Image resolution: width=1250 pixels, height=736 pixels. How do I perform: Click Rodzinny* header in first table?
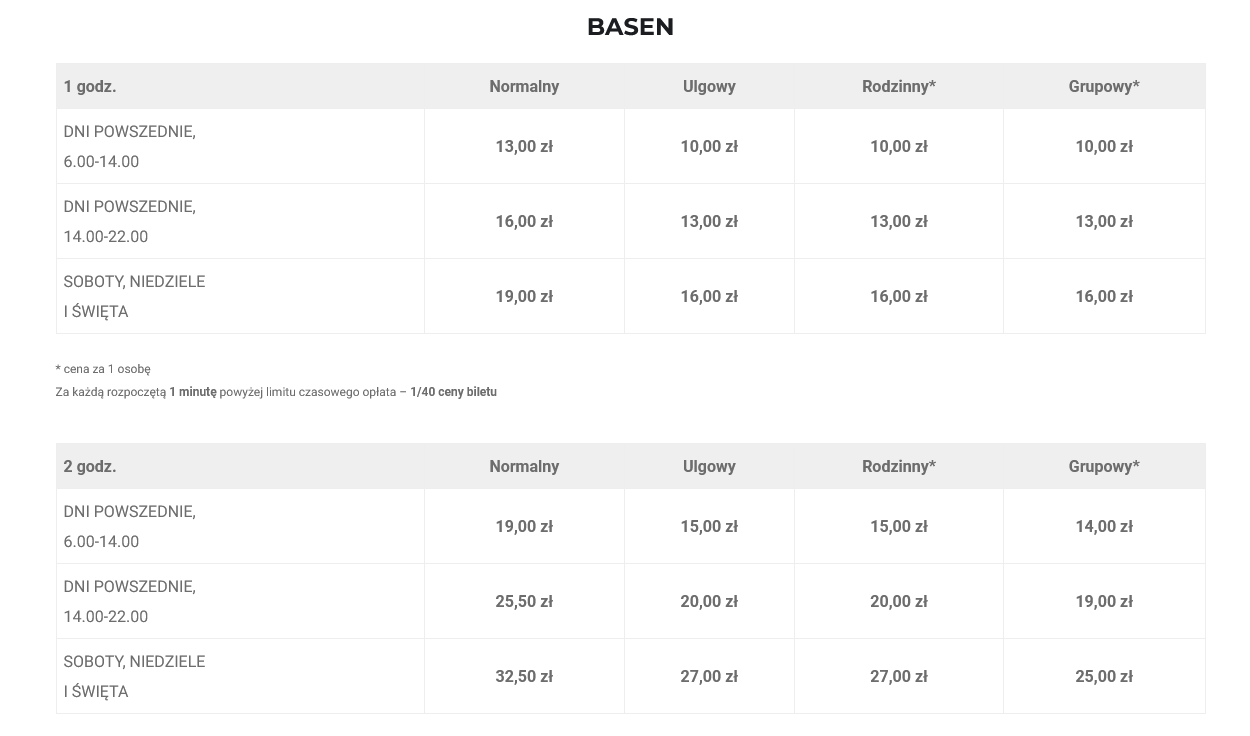pos(898,86)
